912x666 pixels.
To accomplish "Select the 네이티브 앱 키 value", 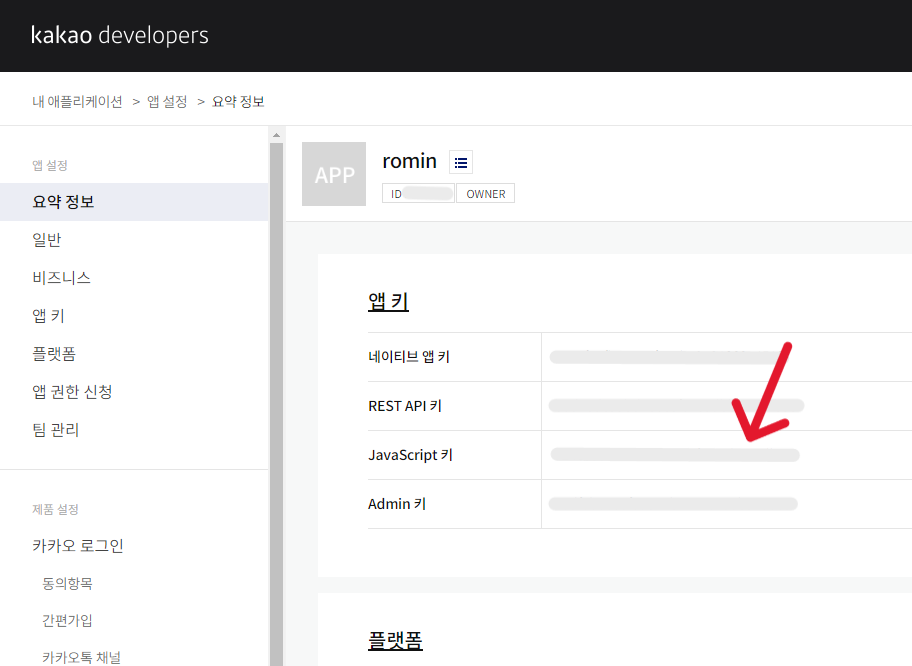I will point(667,357).
